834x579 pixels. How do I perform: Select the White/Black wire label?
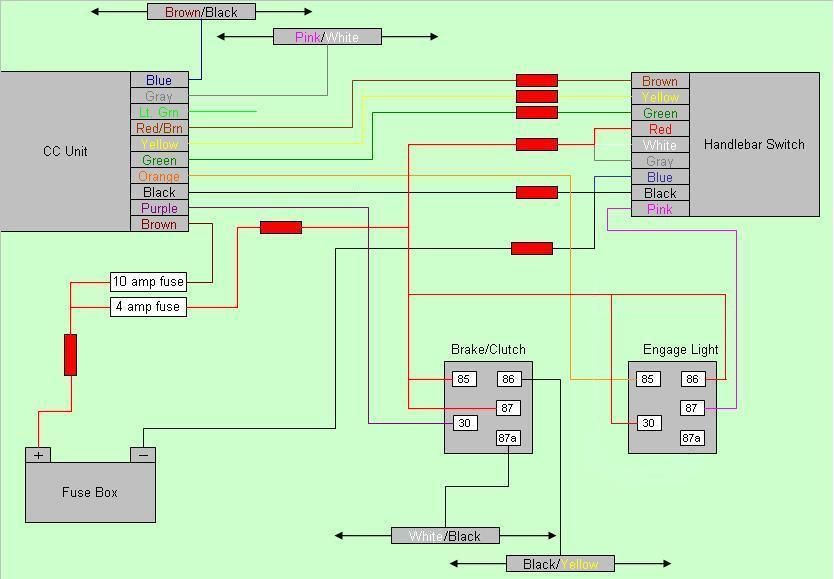pos(445,536)
